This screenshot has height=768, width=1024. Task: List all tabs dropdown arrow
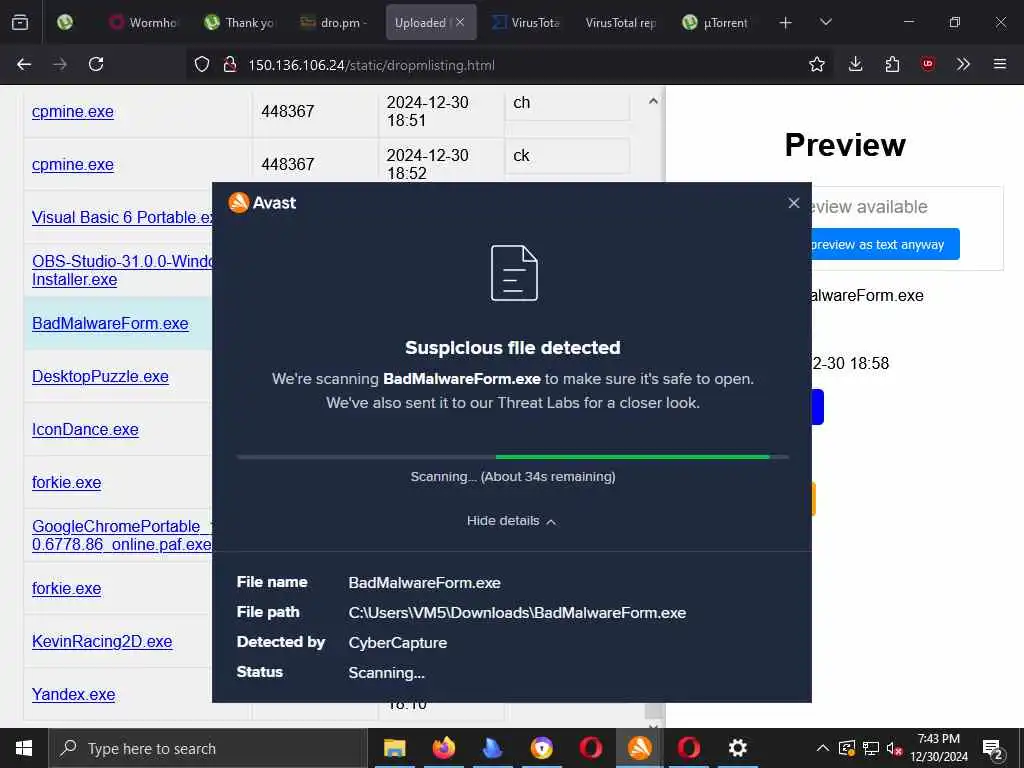click(825, 22)
